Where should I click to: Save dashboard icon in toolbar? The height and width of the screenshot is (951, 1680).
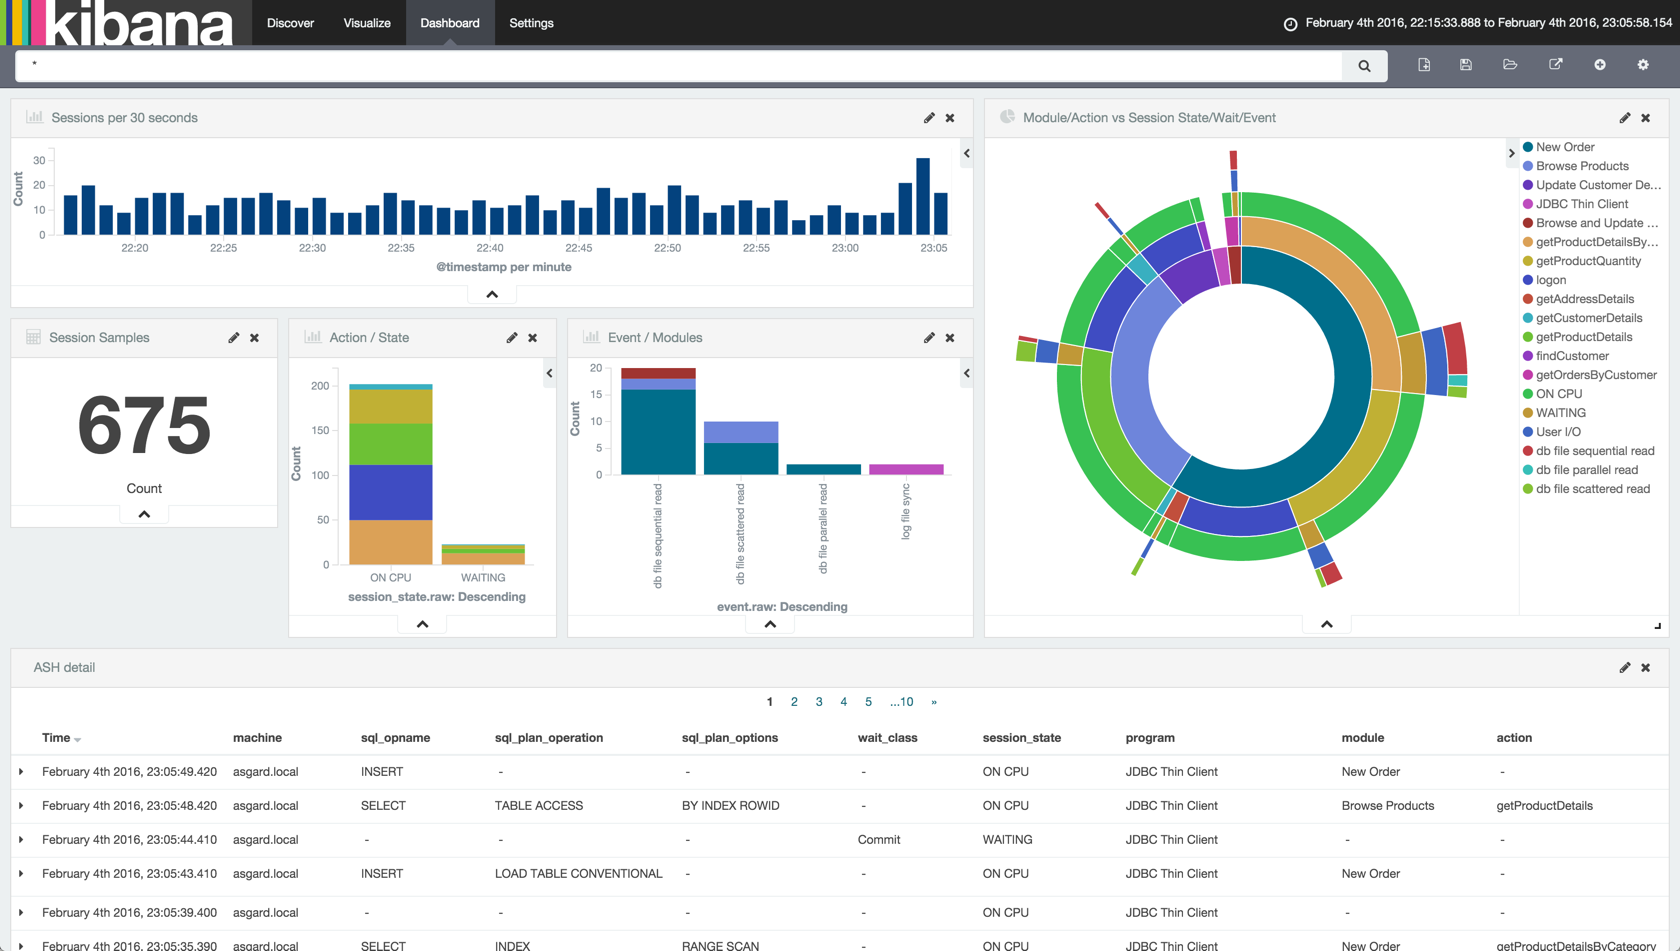pyautogui.click(x=1466, y=65)
